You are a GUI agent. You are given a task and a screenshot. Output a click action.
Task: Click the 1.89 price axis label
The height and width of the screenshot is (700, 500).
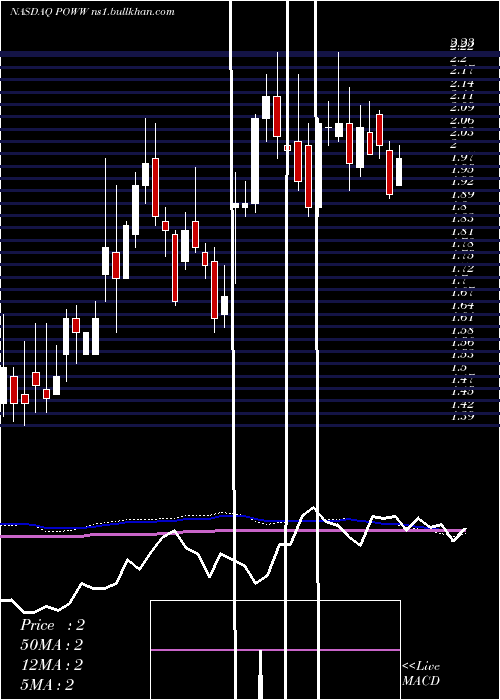point(462,195)
